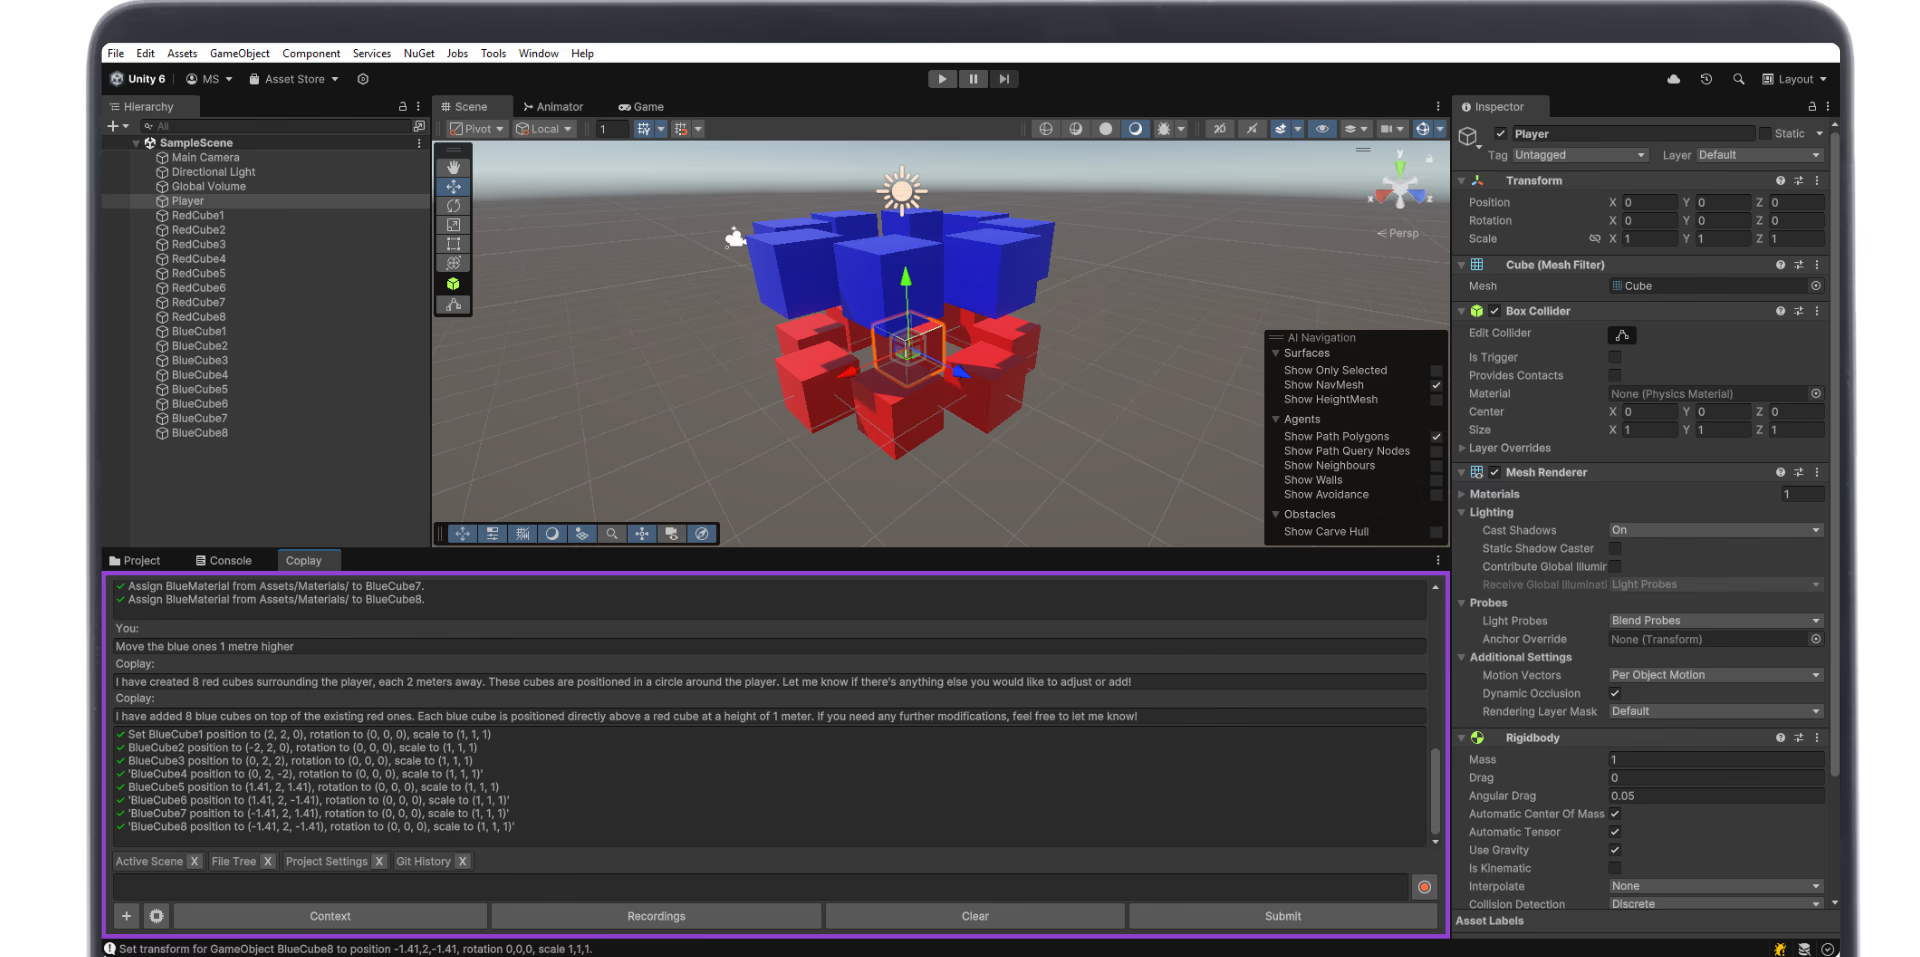The height and width of the screenshot is (957, 1920).
Task: Open Recordings in Copilot
Action: click(x=656, y=916)
